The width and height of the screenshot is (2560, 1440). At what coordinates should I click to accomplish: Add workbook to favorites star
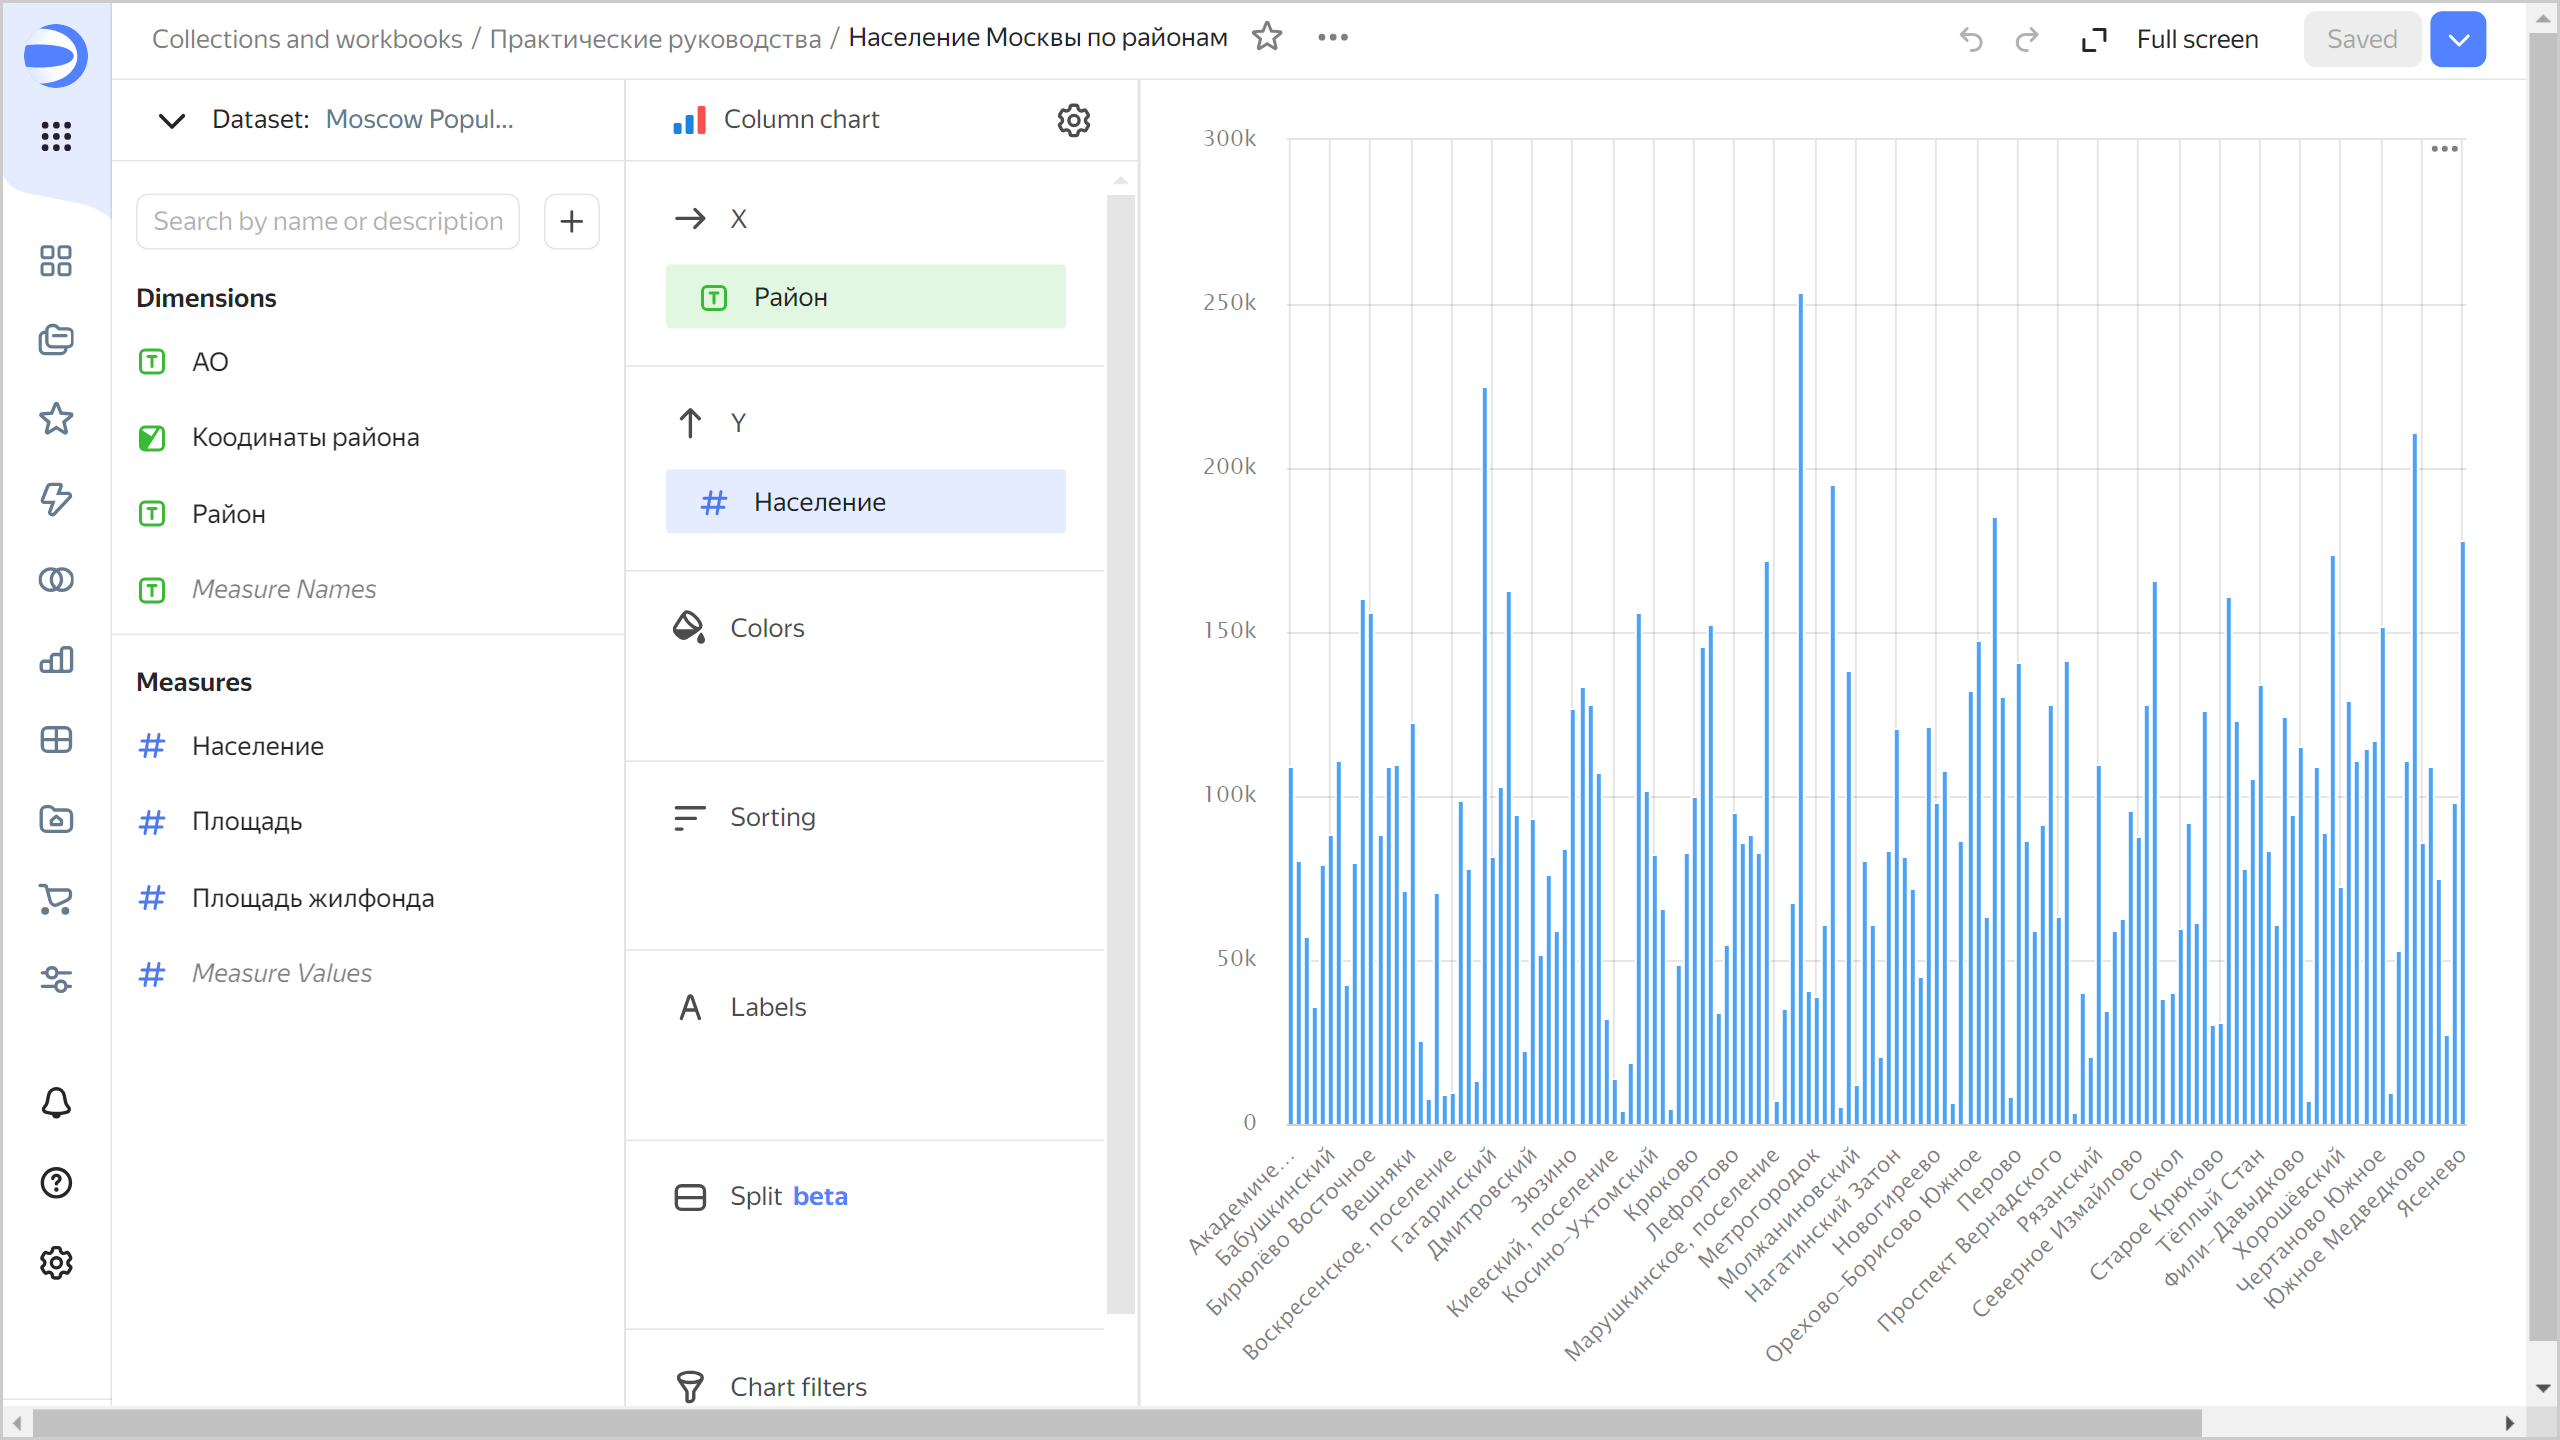1267,38
